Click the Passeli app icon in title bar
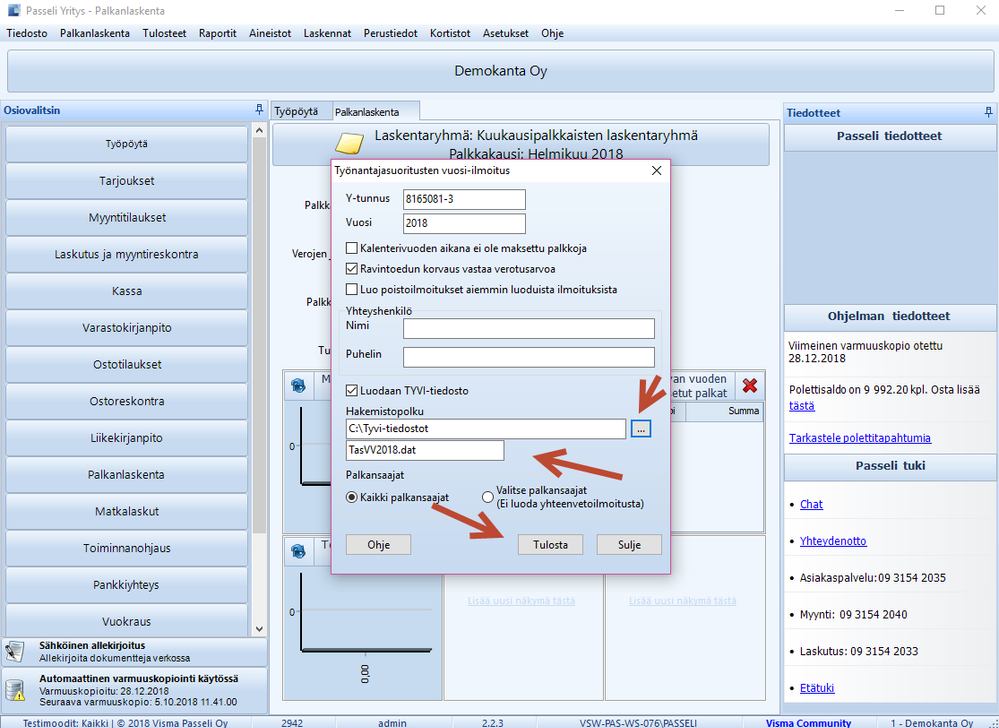The height and width of the screenshot is (728, 999). (x=13, y=10)
